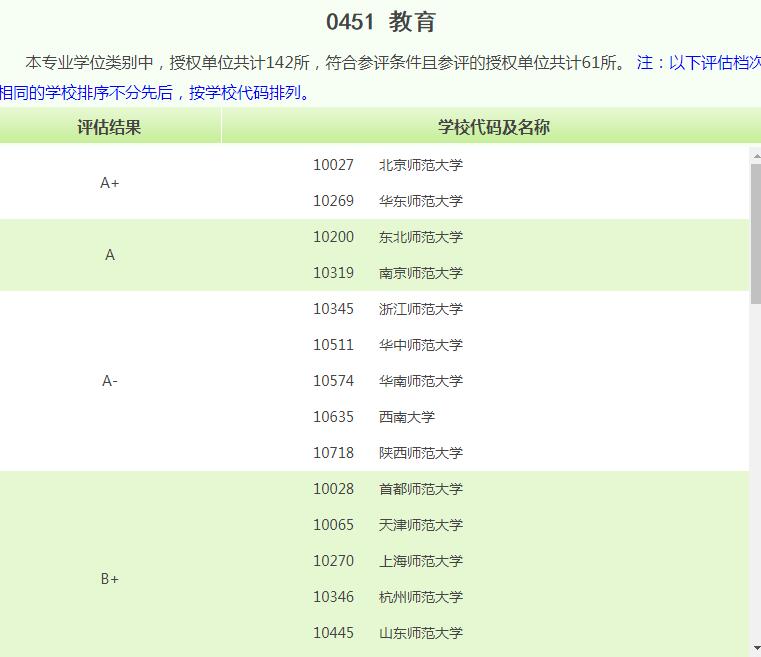Select 山东师范大学 entry

420,633
